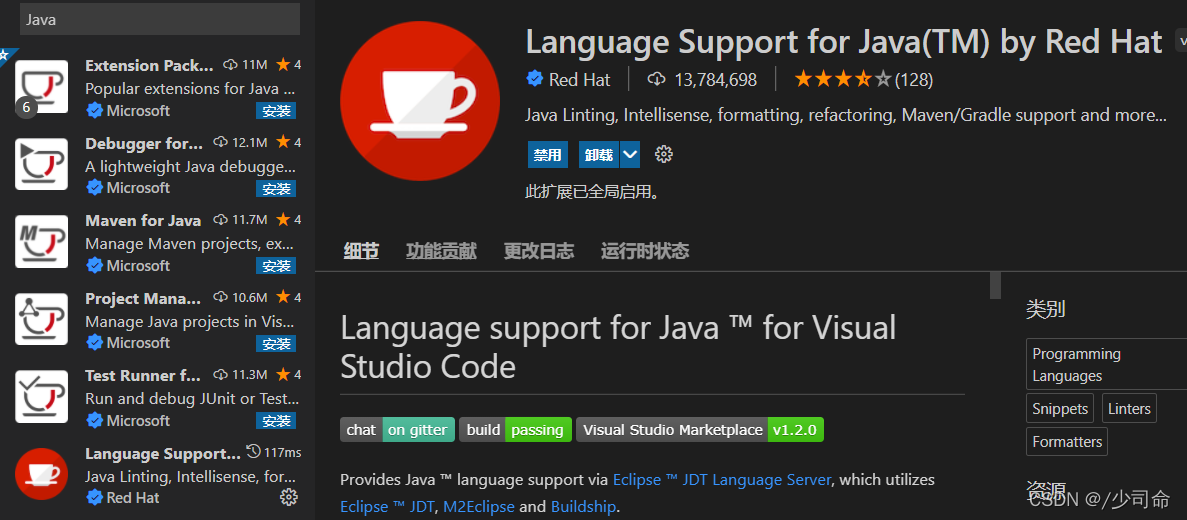Switch to the 更改日志 tab
The width and height of the screenshot is (1187, 520).
tap(539, 251)
